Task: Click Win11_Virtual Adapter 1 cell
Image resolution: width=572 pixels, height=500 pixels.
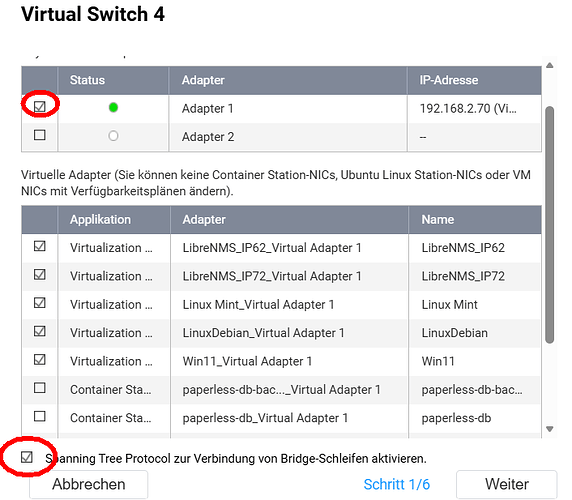Action: pos(289,361)
